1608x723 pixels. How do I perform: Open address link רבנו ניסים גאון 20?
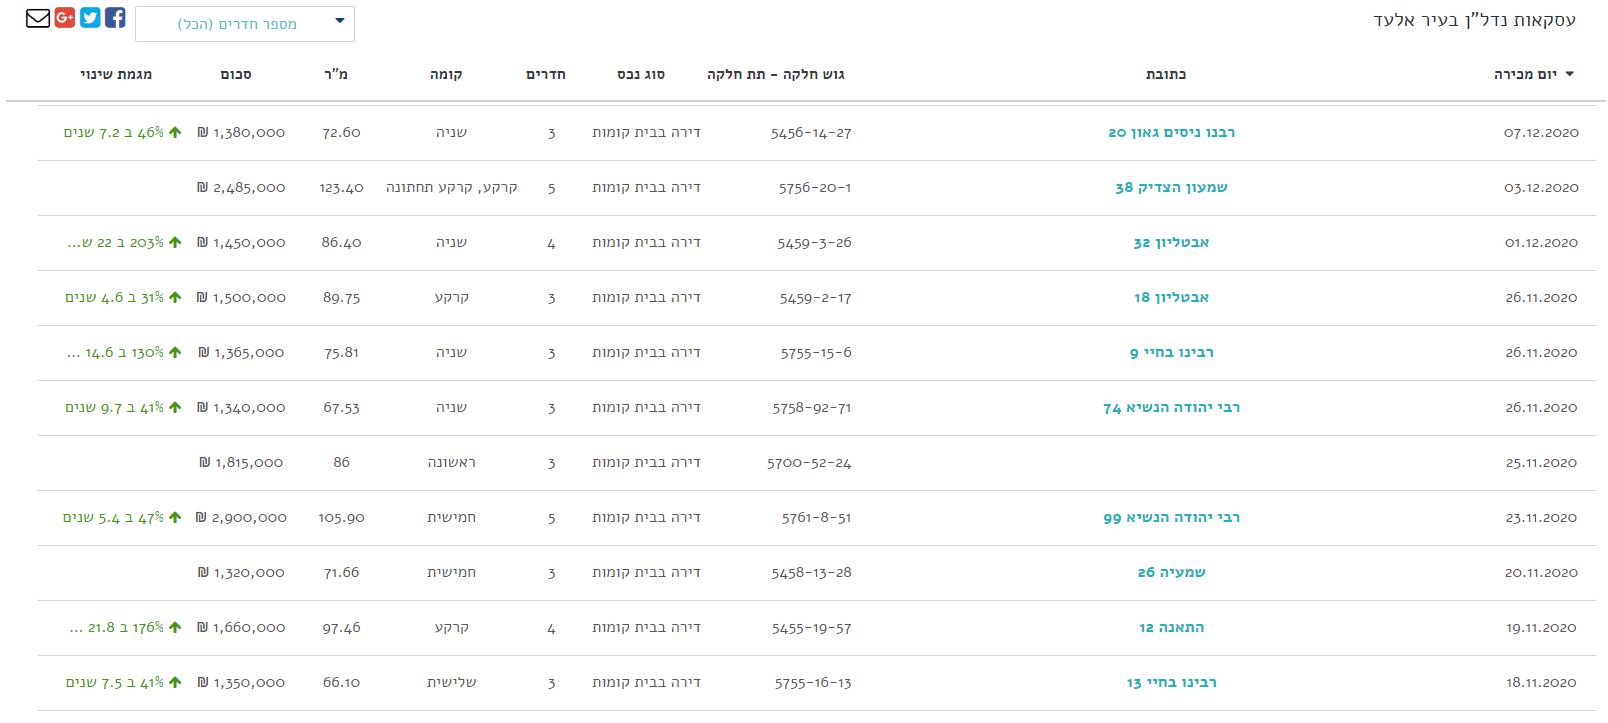pos(1171,132)
